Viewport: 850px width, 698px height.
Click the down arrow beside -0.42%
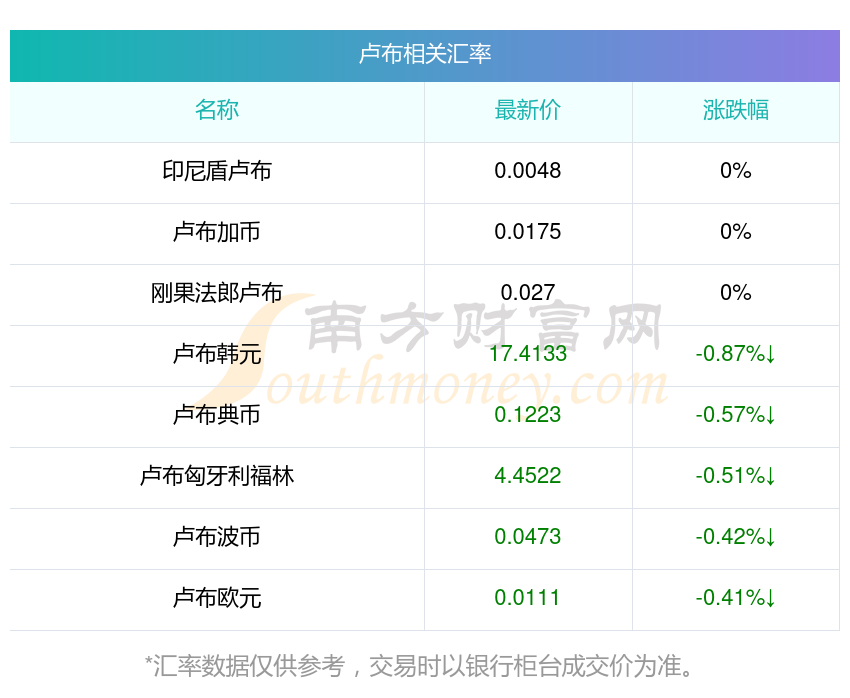pyautogui.click(x=770, y=537)
